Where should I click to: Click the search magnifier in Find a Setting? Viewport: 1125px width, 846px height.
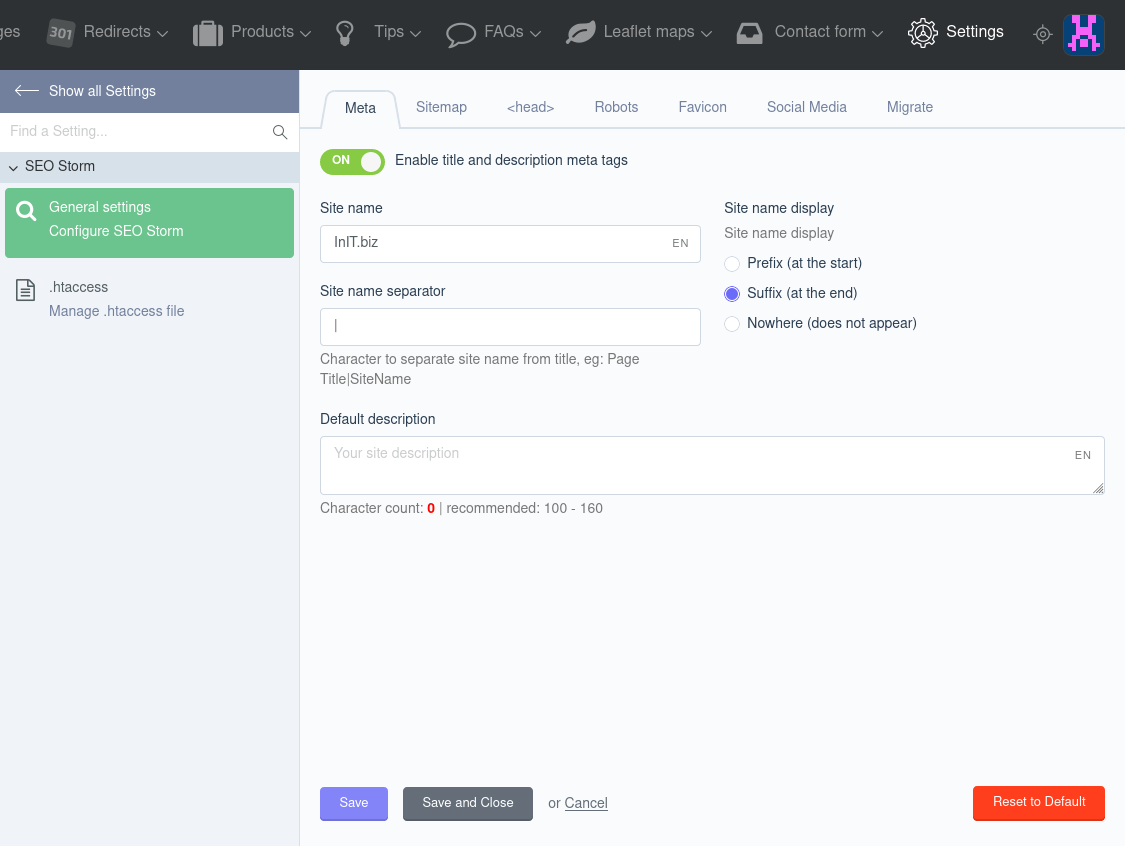click(x=280, y=132)
